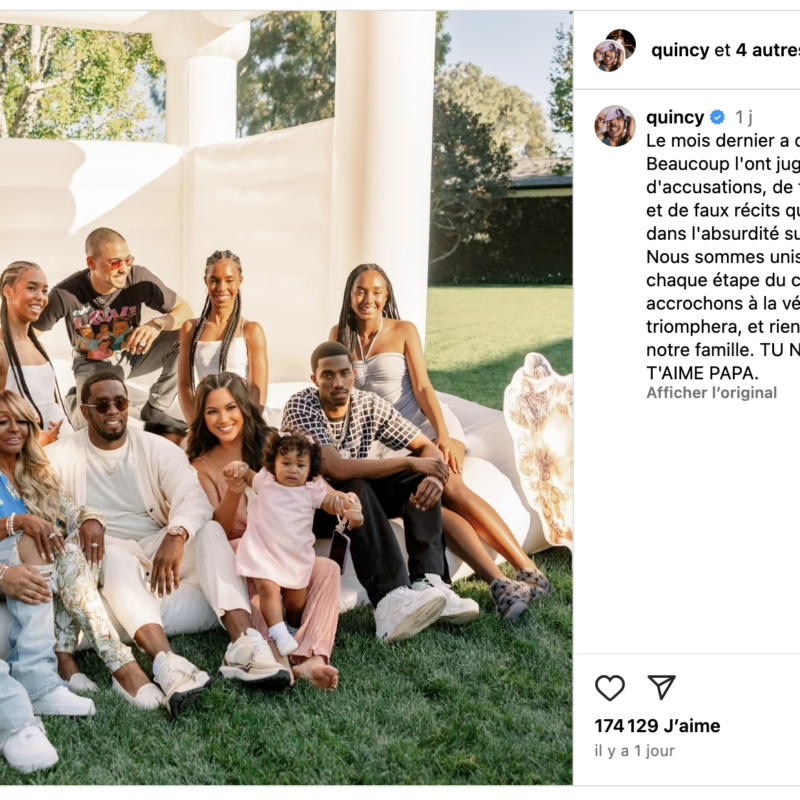Open the 'il y a 1 jour' timestamp
This screenshot has height=800, width=800.
[635, 751]
